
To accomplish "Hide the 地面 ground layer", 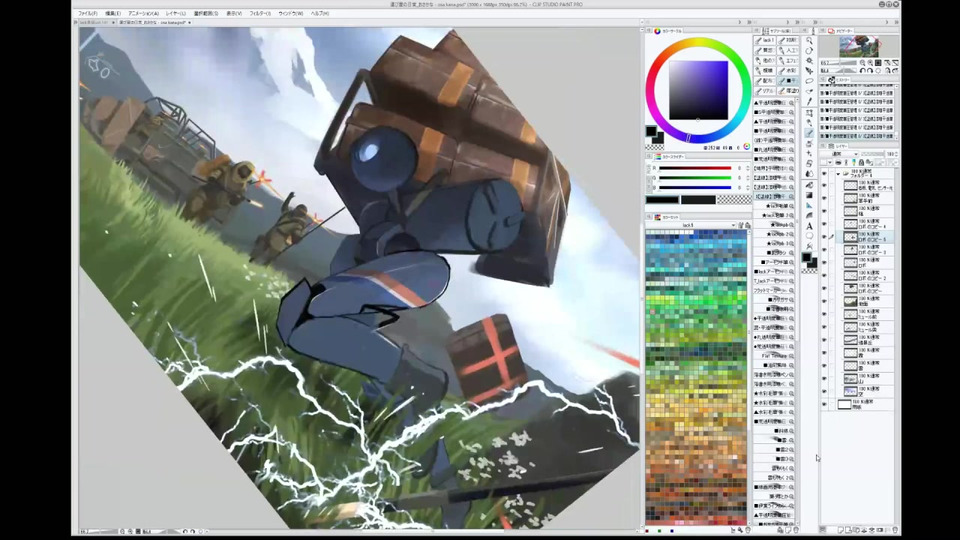I will click(x=823, y=301).
